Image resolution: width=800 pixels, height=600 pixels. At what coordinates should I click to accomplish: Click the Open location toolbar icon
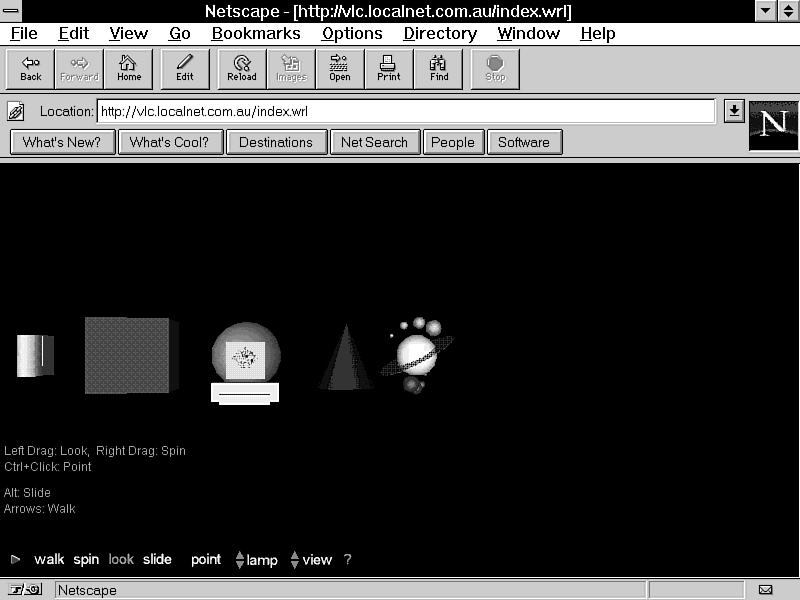tap(340, 69)
